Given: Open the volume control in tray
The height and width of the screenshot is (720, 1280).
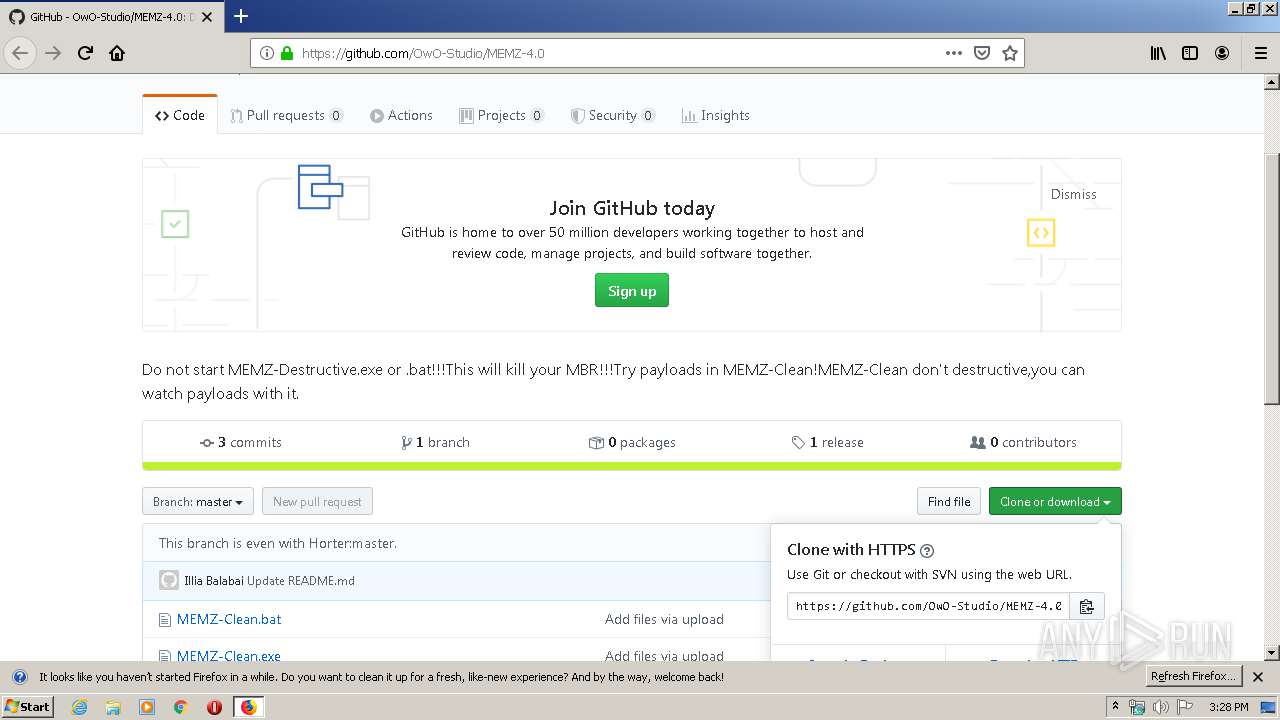Looking at the screenshot, I should tap(1161, 707).
